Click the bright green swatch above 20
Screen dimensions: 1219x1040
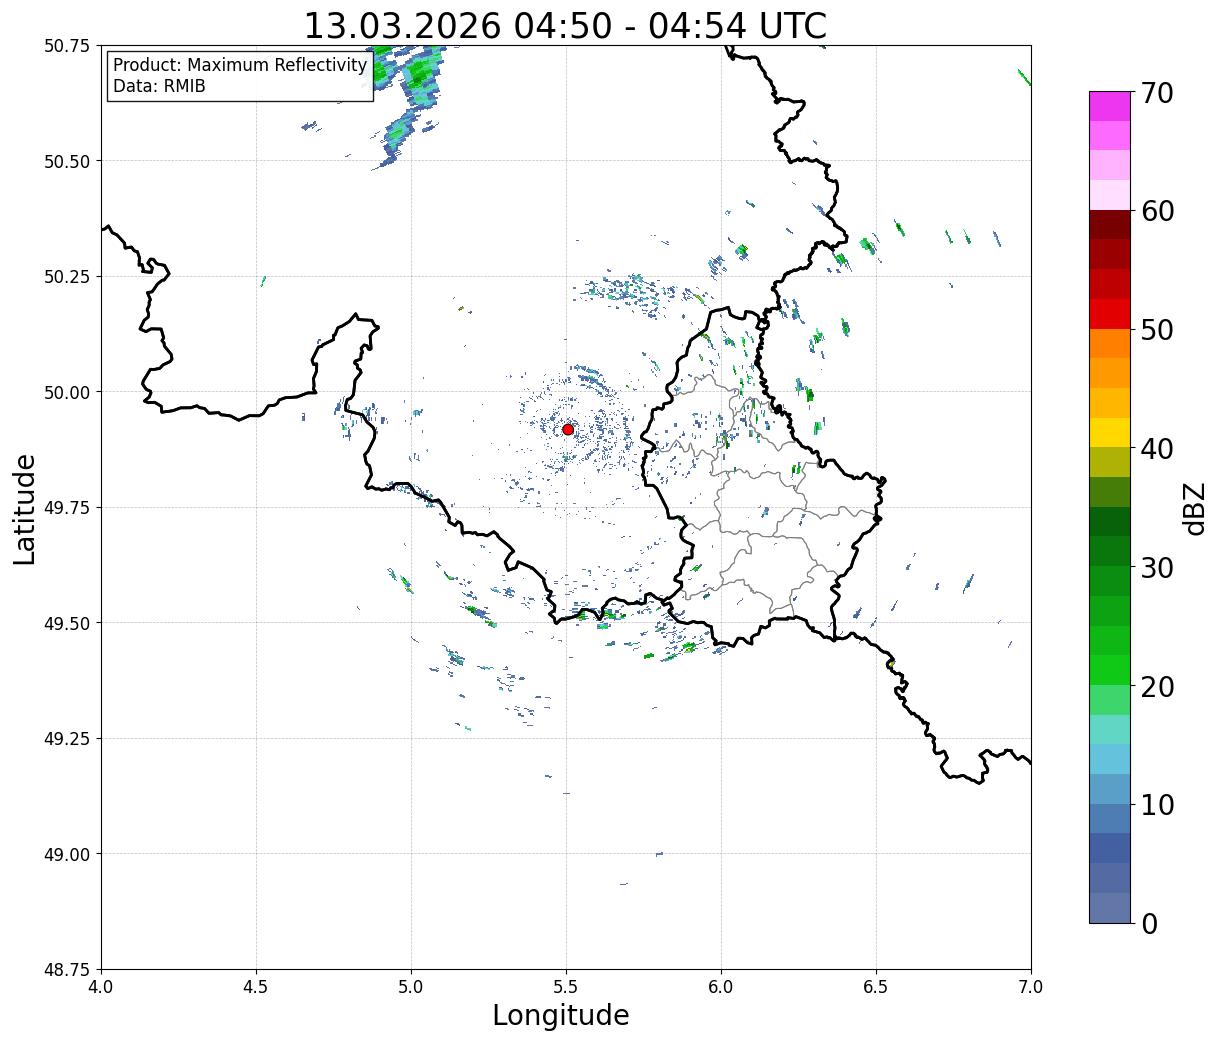click(1110, 670)
